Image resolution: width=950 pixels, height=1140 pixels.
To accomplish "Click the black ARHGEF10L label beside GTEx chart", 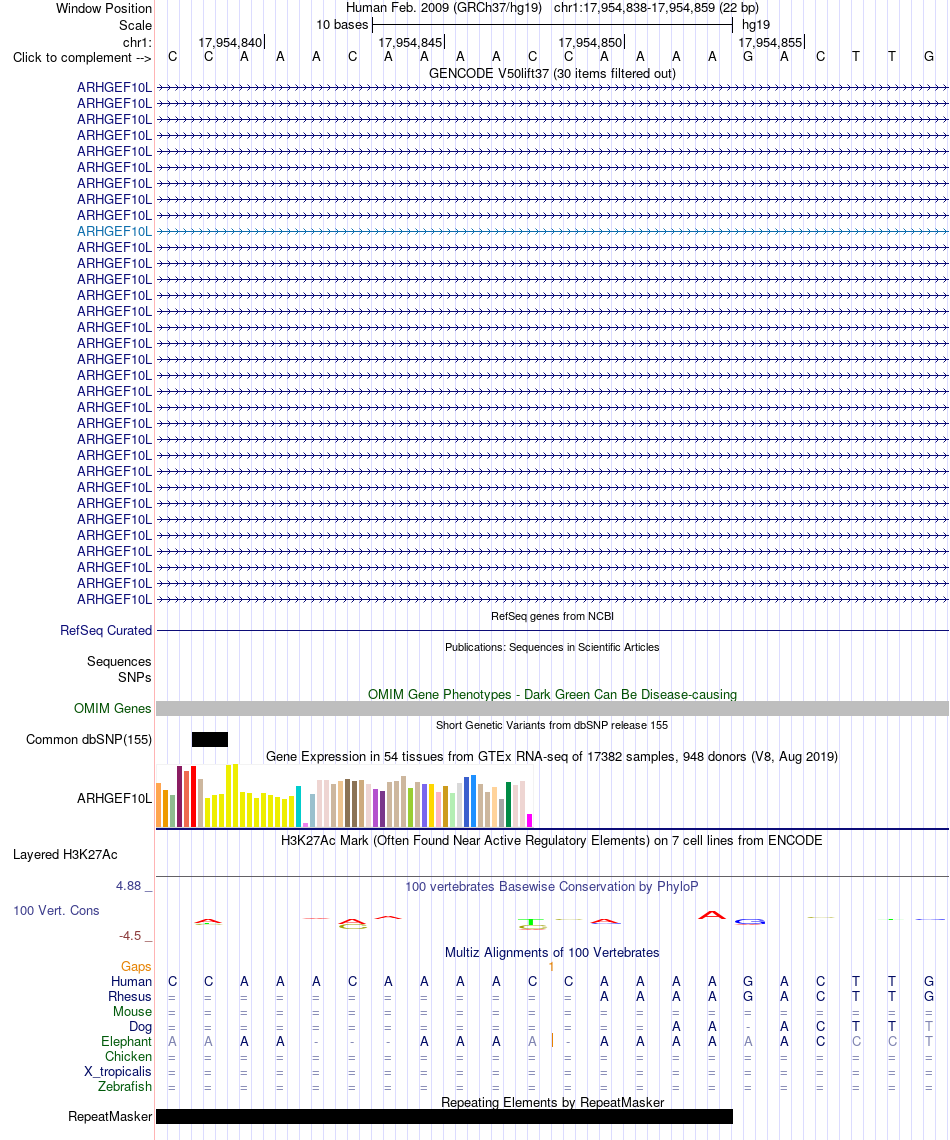I will coord(115,798).
